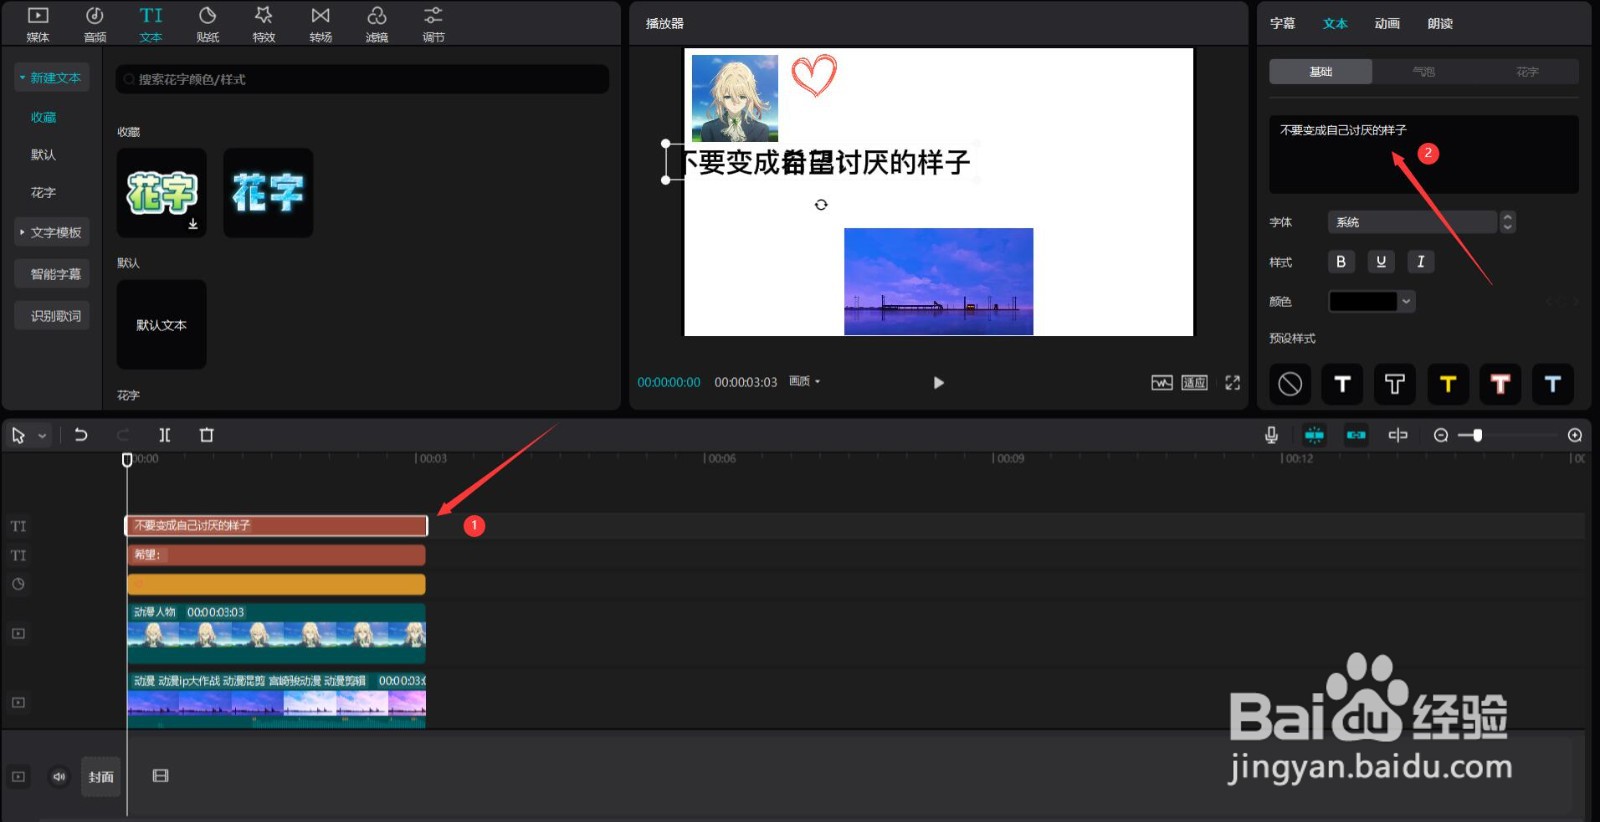1600x822 pixels.
Task: Open the 花字 category in the sidebar
Action: [43, 193]
